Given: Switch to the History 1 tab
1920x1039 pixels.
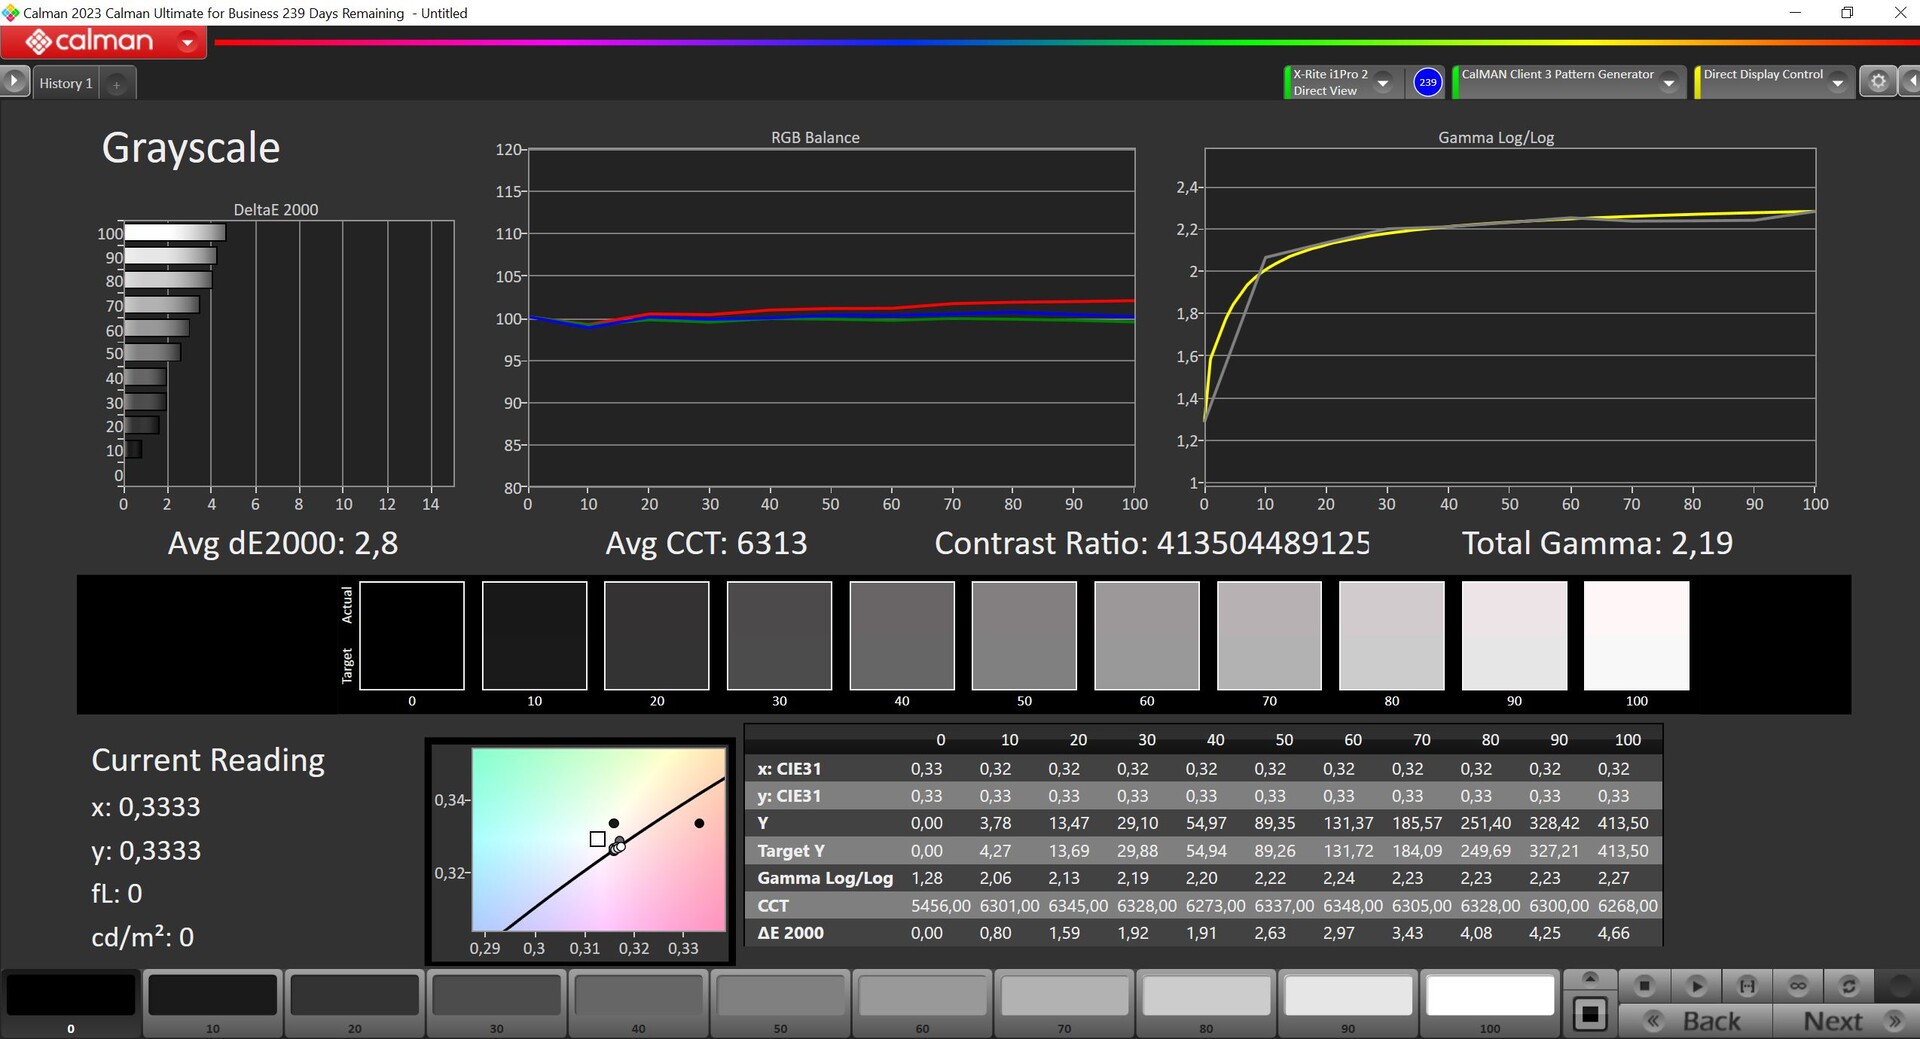Looking at the screenshot, I should click(66, 84).
